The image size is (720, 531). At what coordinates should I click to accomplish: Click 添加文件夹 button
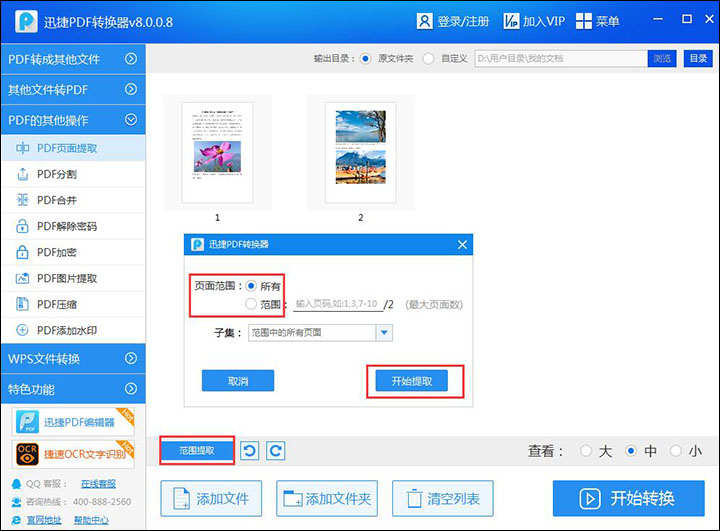(x=327, y=498)
